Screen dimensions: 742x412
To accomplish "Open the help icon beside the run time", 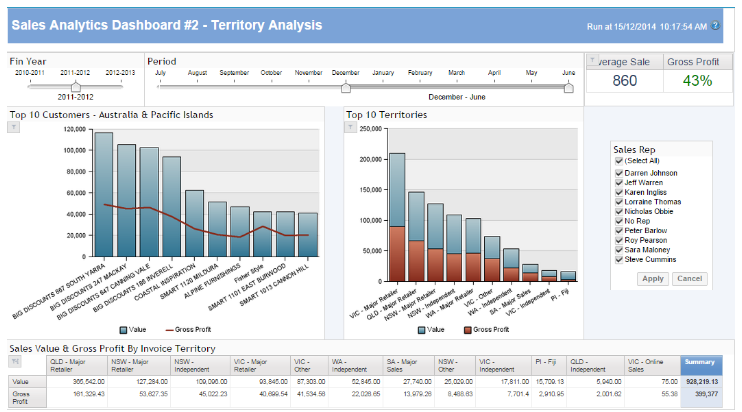I will 715,26.
